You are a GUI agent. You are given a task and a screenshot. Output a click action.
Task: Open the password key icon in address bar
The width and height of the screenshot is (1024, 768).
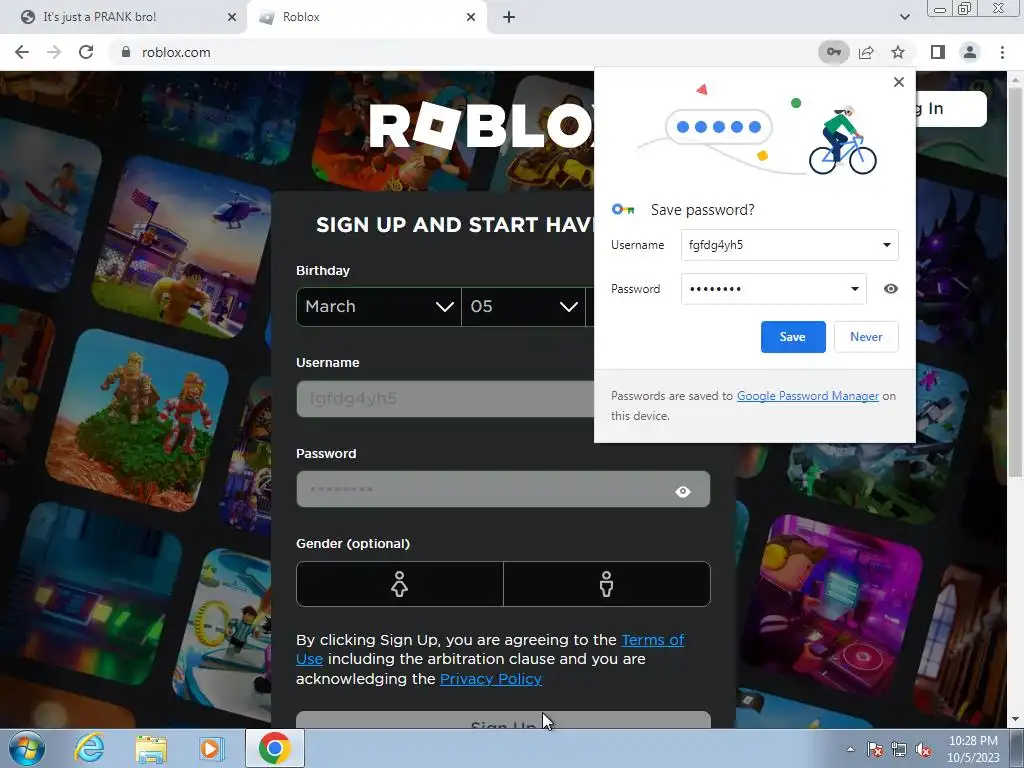point(833,52)
